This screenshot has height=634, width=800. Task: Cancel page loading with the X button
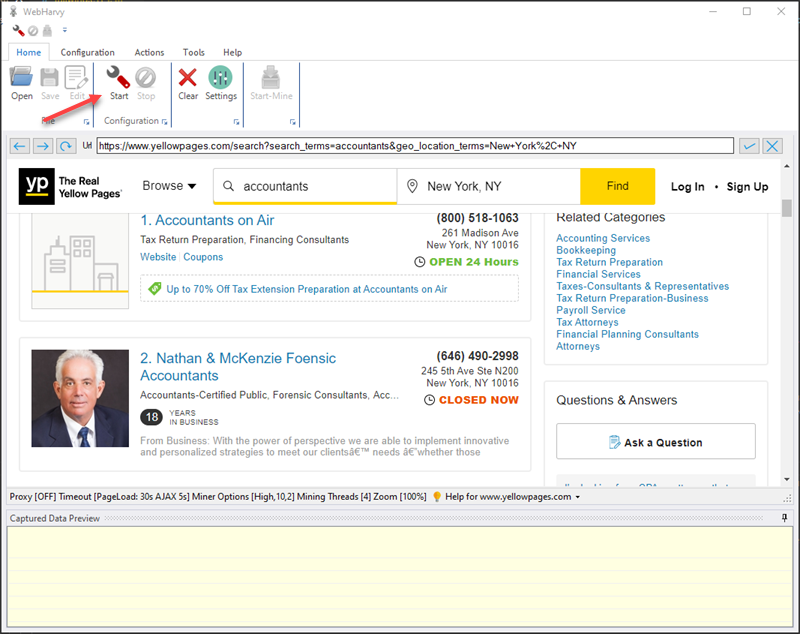(x=772, y=146)
